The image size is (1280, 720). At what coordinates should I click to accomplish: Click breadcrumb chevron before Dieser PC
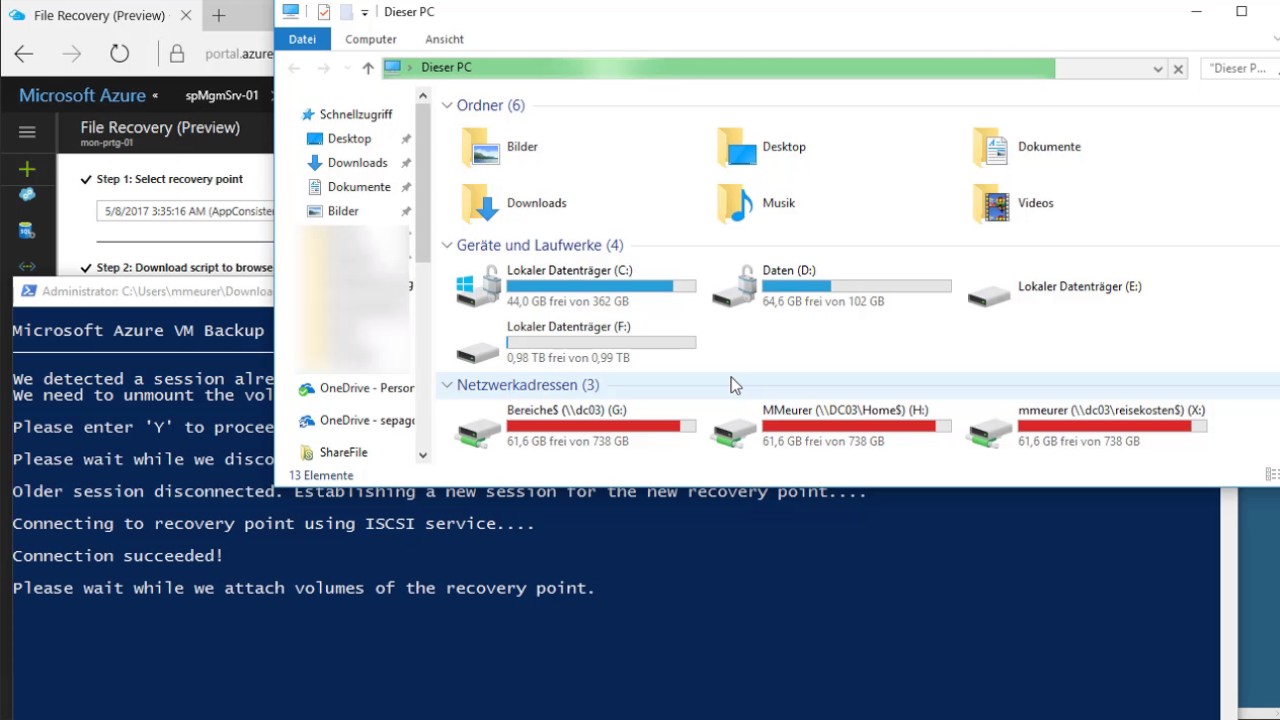point(410,68)
